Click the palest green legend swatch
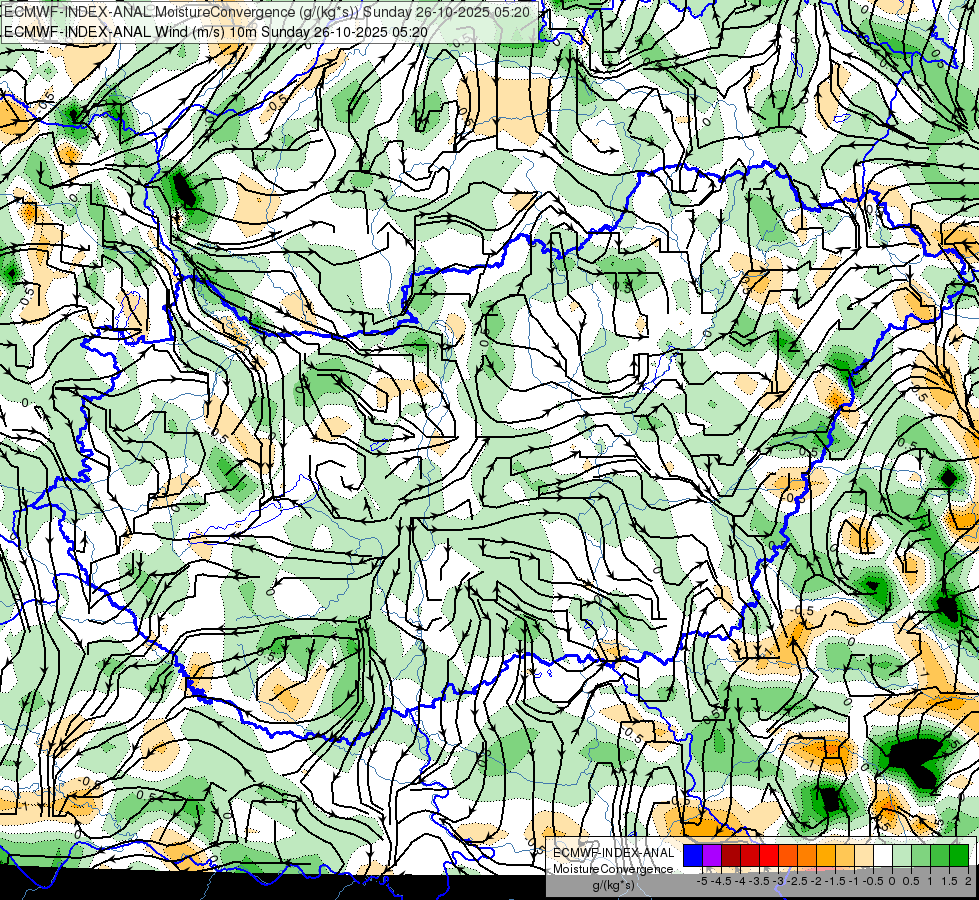 click(x=902, y=855)
